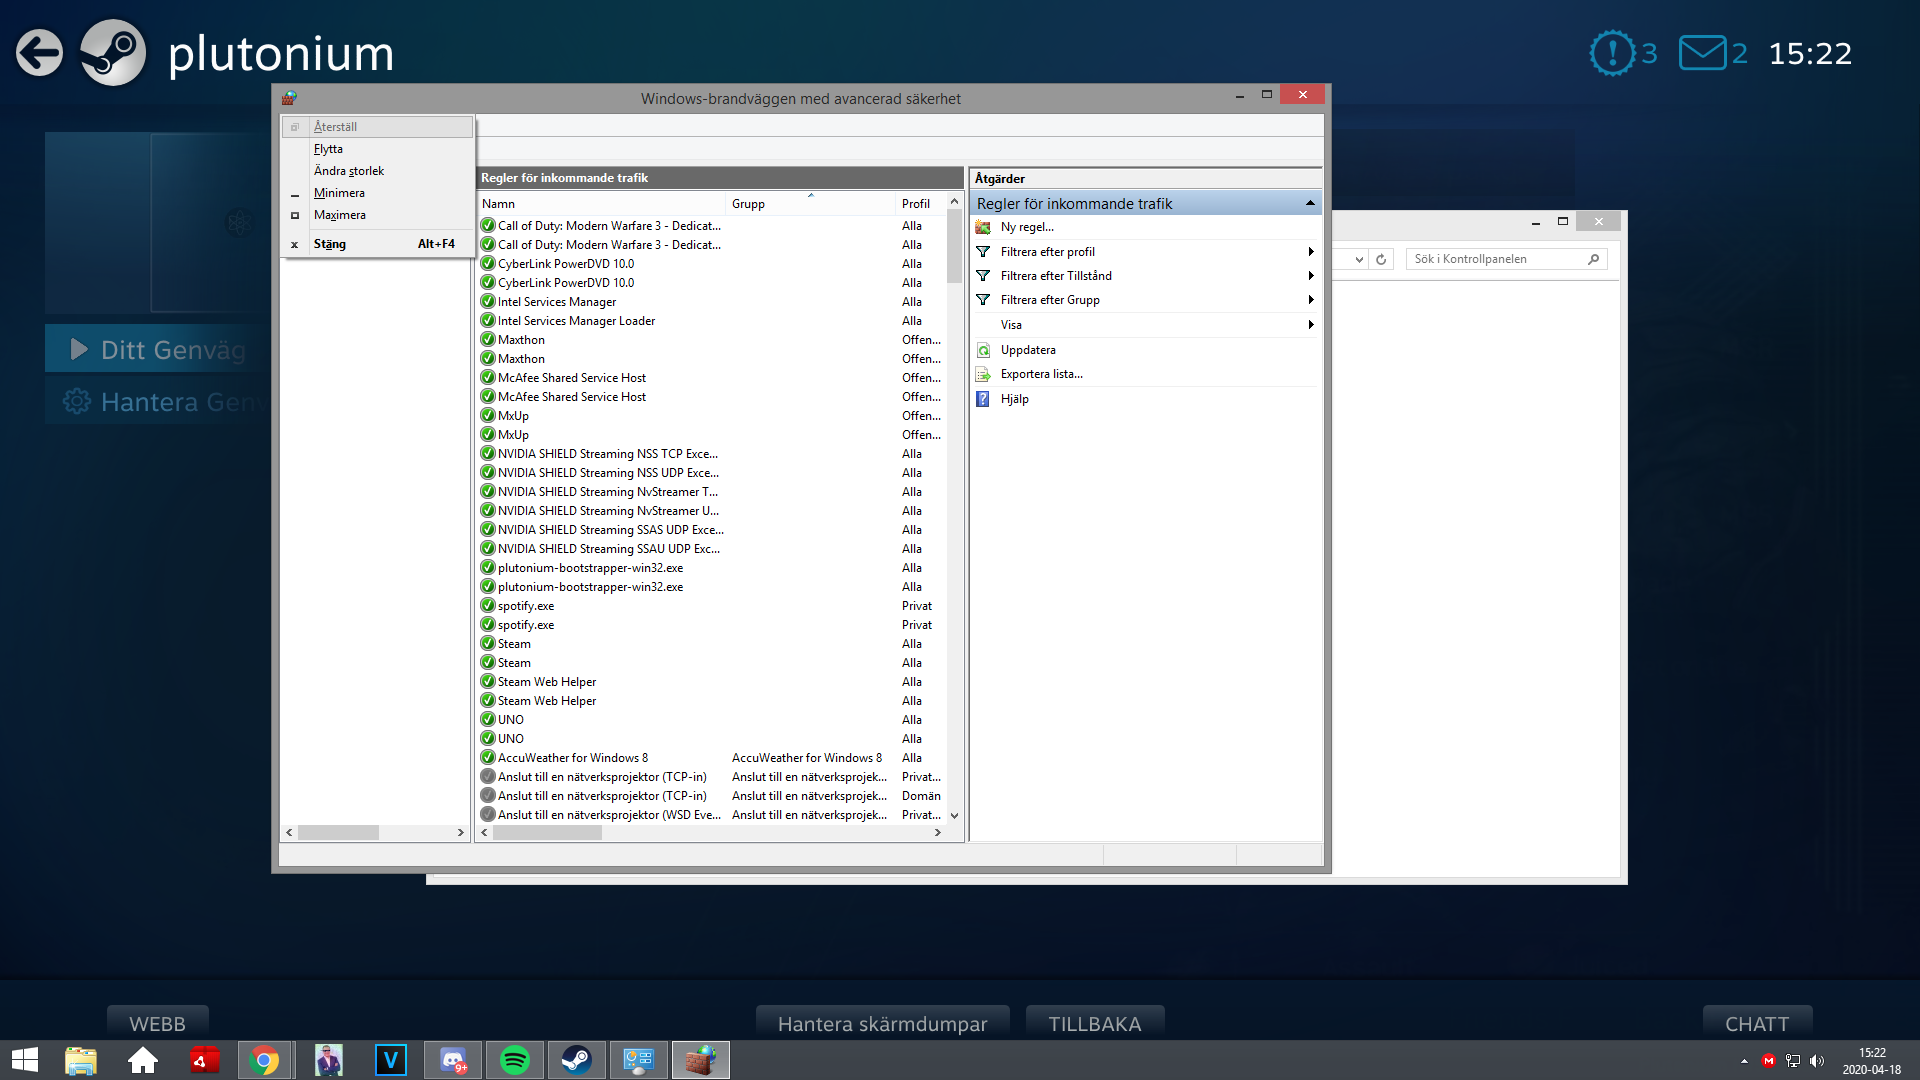Click the enabled check icon for AccuWeather rule
Screen dimensions: 1920x1080
(x=488, y=758)
